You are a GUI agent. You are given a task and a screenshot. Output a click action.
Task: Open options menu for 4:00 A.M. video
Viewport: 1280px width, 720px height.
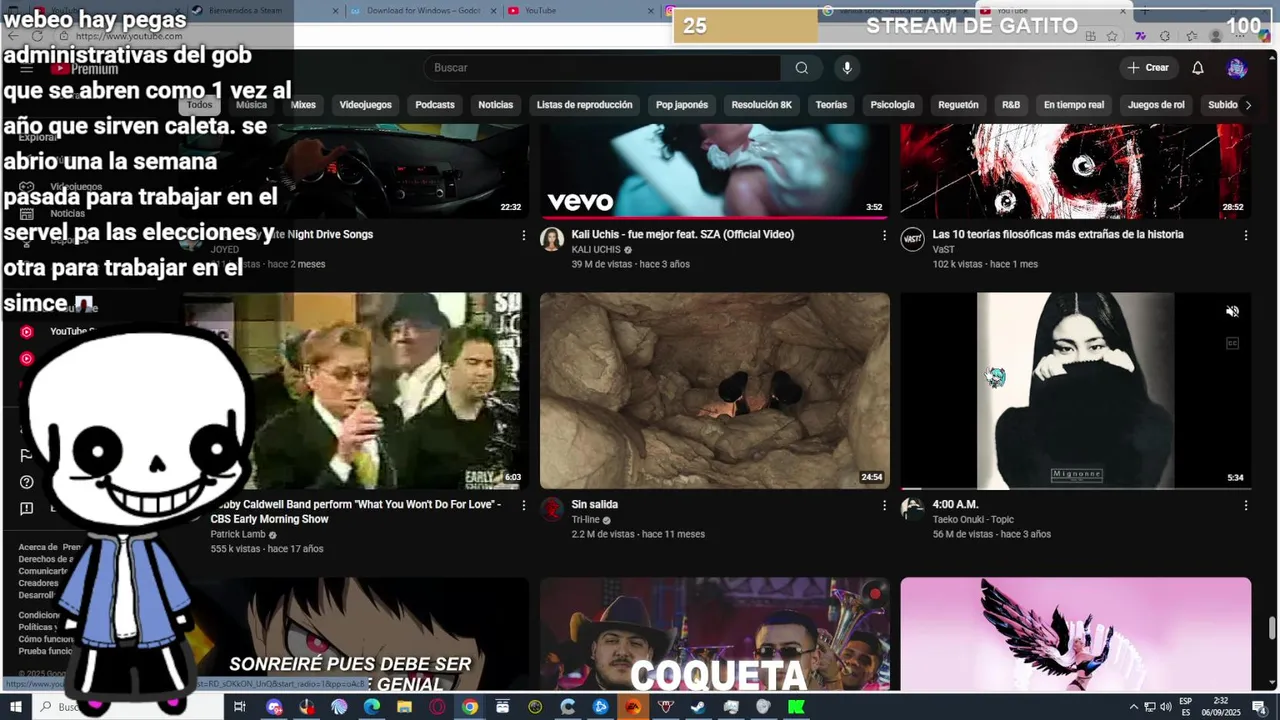(1246, 505)
